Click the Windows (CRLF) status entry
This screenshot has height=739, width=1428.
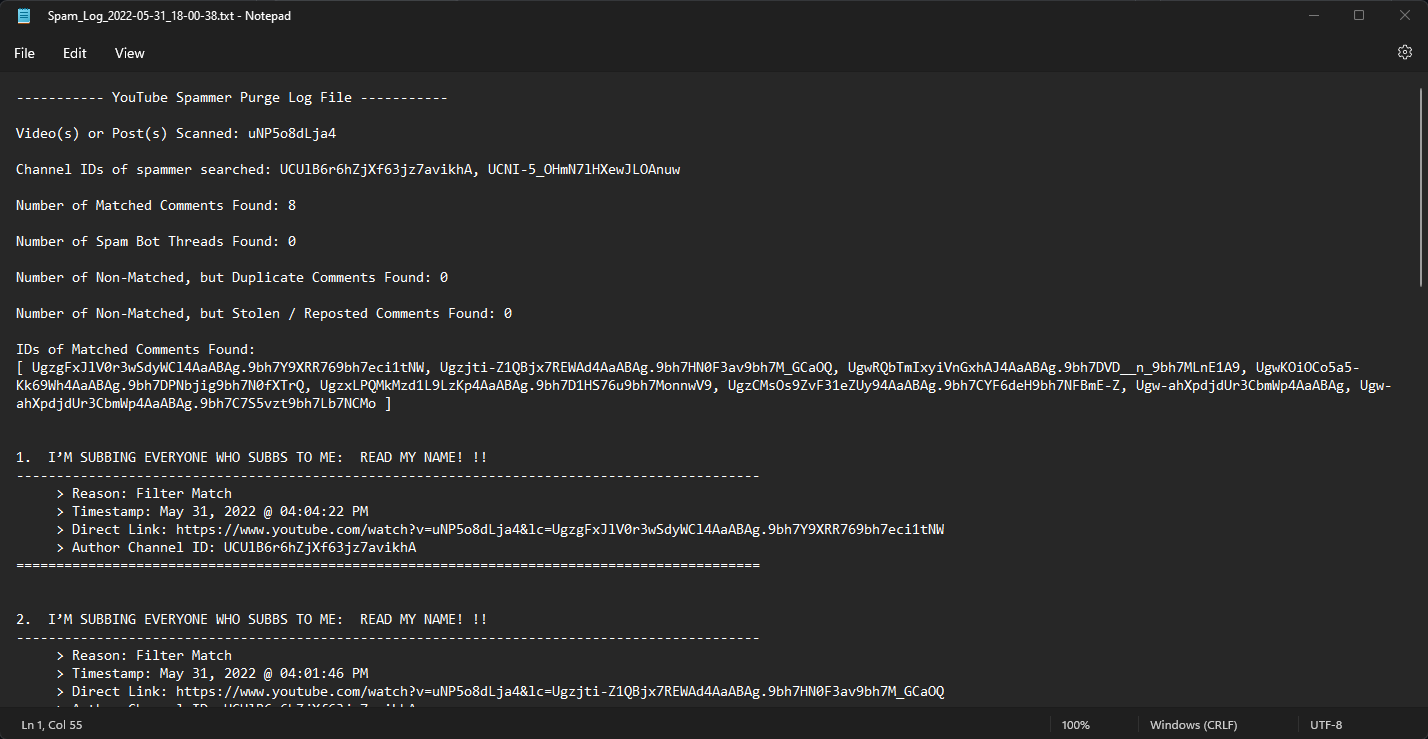1193,725
